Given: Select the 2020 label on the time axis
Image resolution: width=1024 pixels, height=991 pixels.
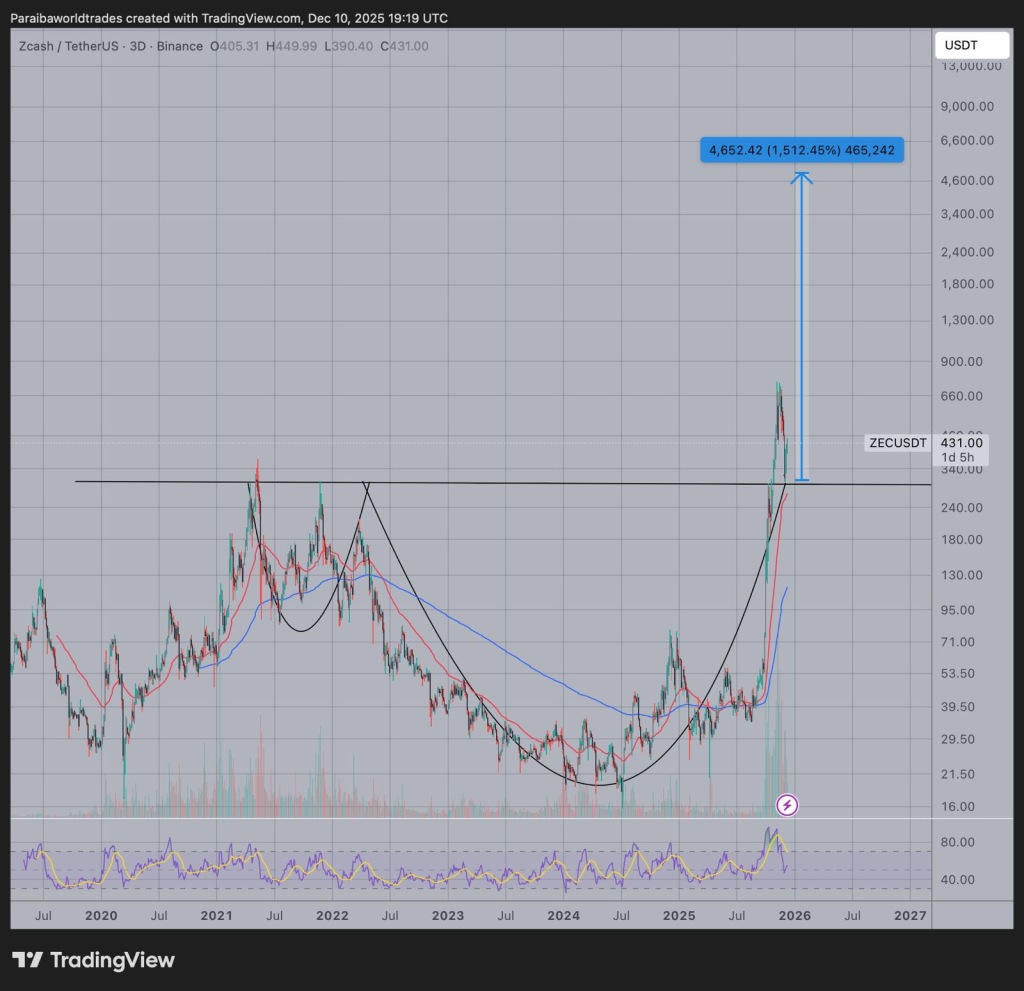Looking at the screenshot, I should tap(101, 915).
